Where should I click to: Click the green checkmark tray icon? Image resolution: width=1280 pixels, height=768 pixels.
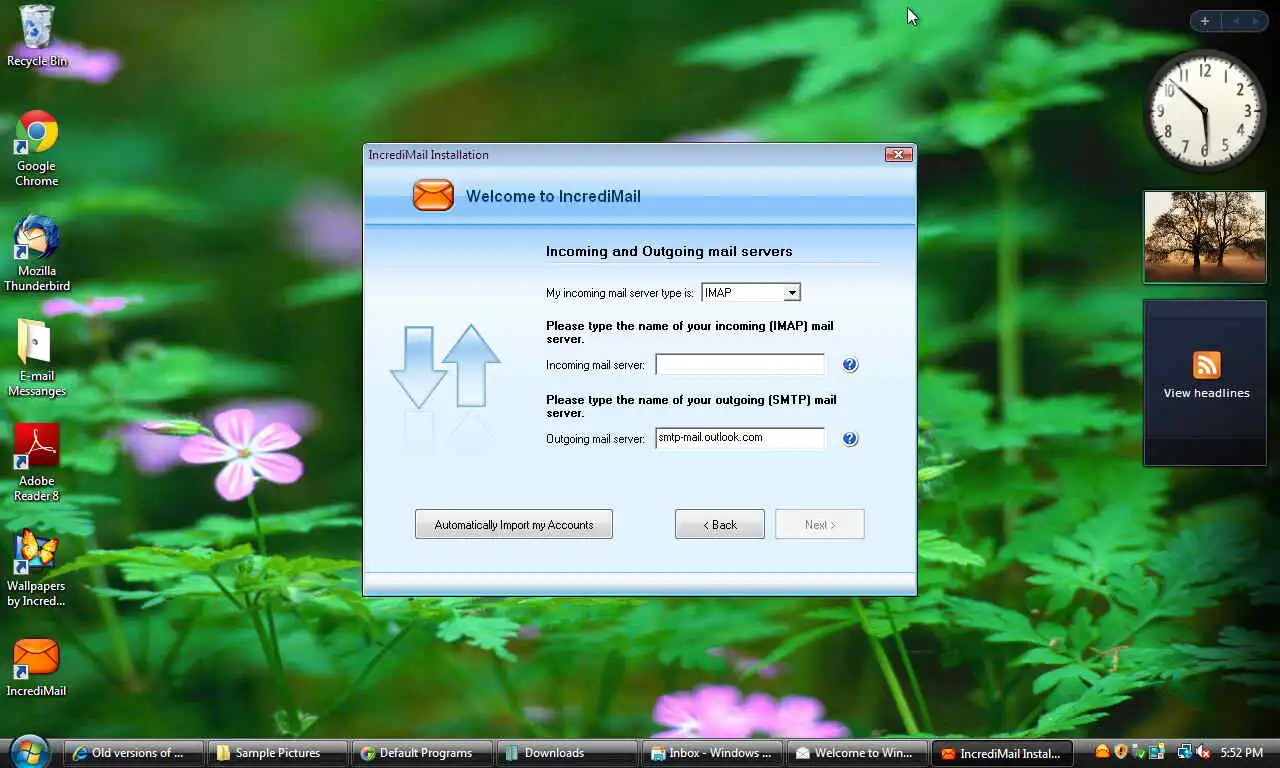1139,752
